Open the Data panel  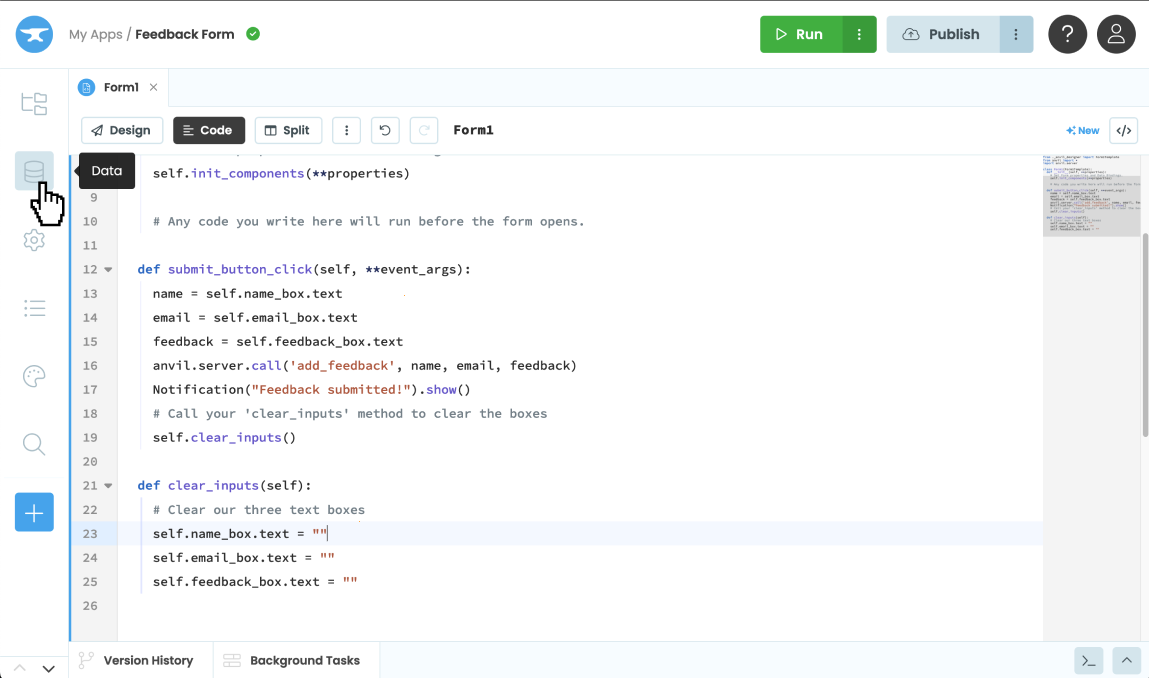[34, 171]
